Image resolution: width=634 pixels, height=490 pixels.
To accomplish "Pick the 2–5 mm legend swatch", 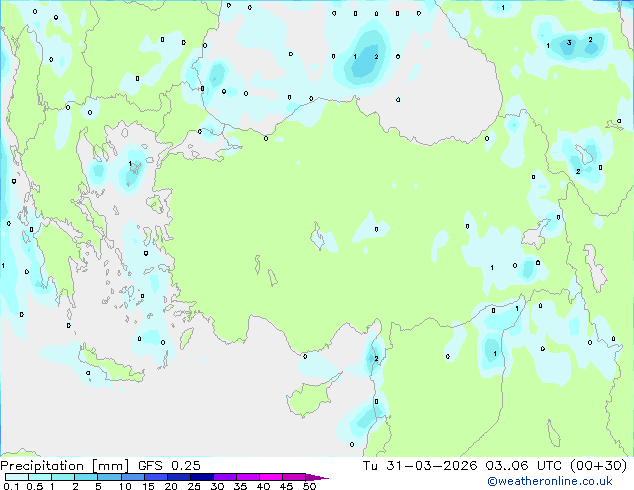I will [86, 477].
